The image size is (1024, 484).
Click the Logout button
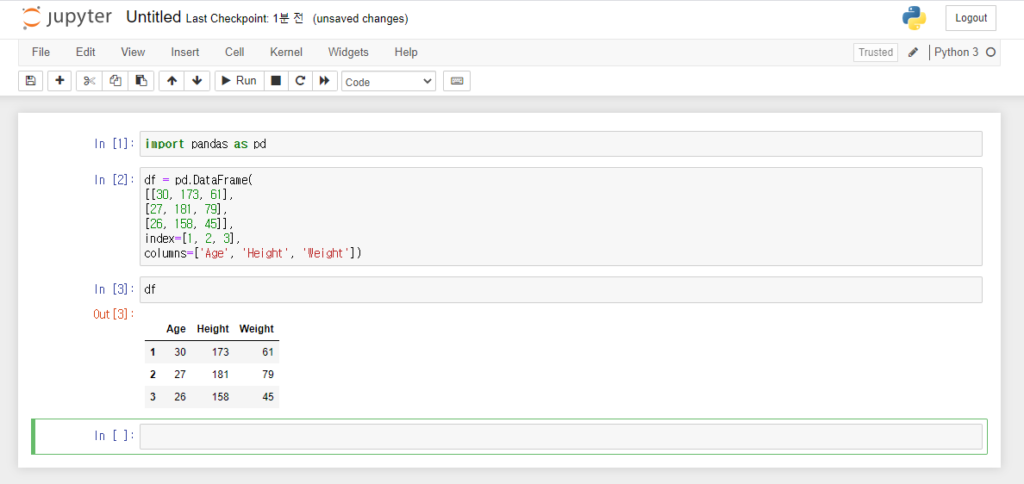[970, 18]
